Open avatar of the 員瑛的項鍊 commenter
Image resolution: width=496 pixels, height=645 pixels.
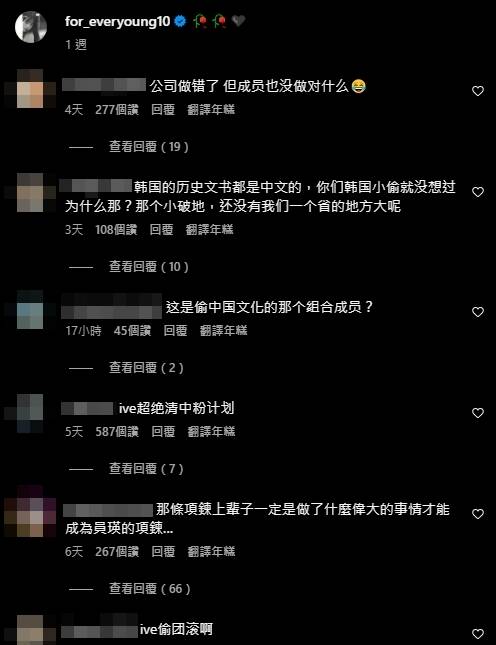click(30, 511)
